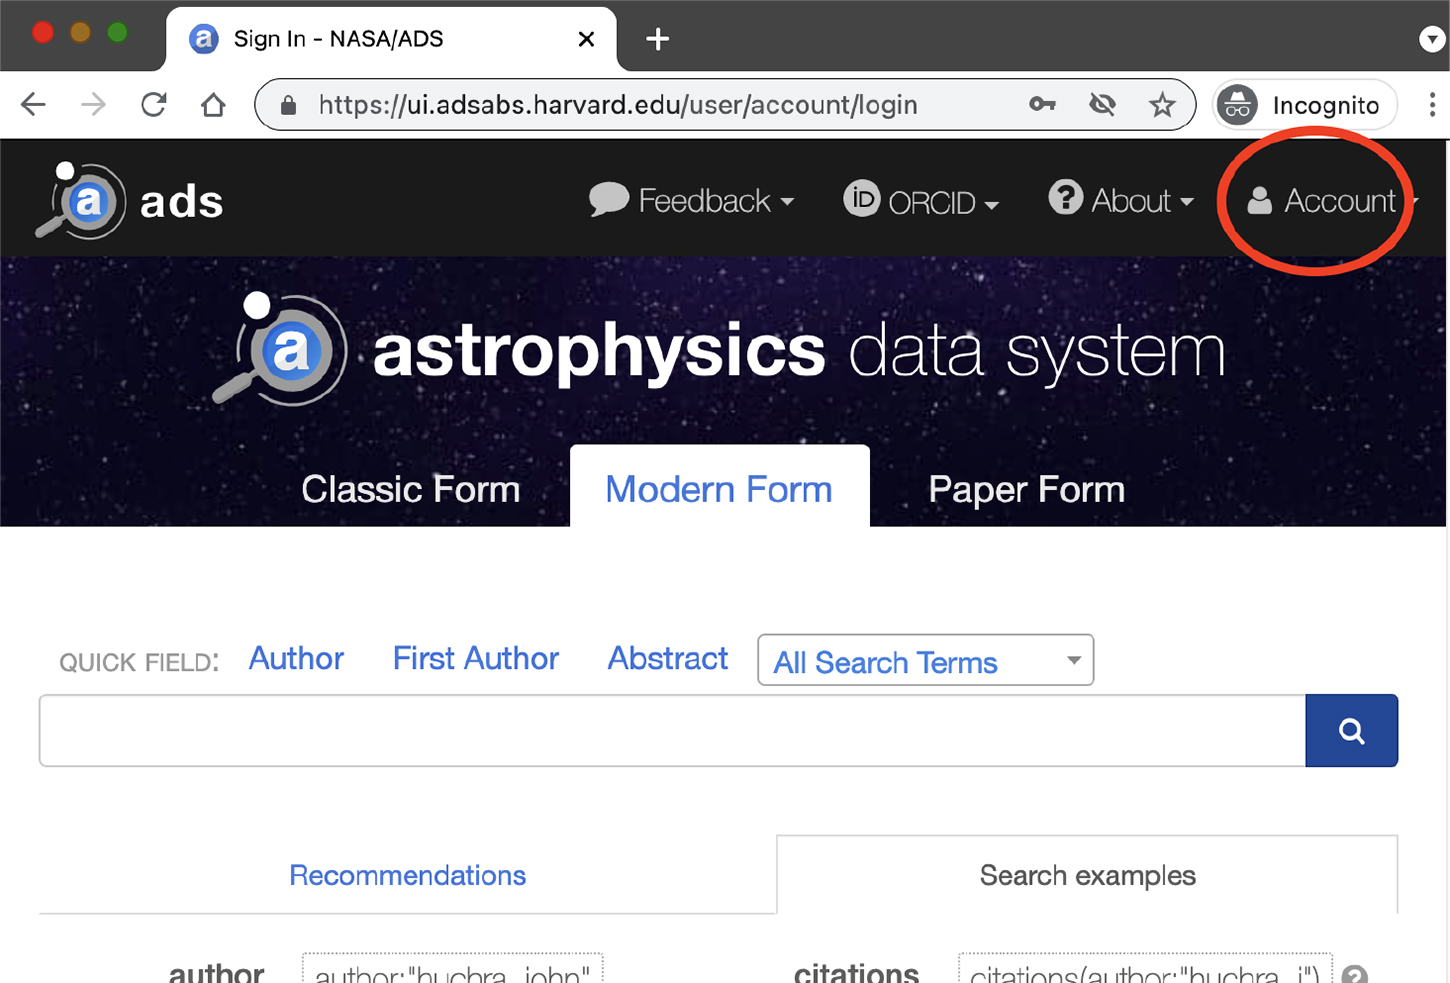The height and width of the screenshot is (983, 1450).
Task: Click the Sign In - NASA/ADS tab favicon
Action: click(x=204, y=39)
